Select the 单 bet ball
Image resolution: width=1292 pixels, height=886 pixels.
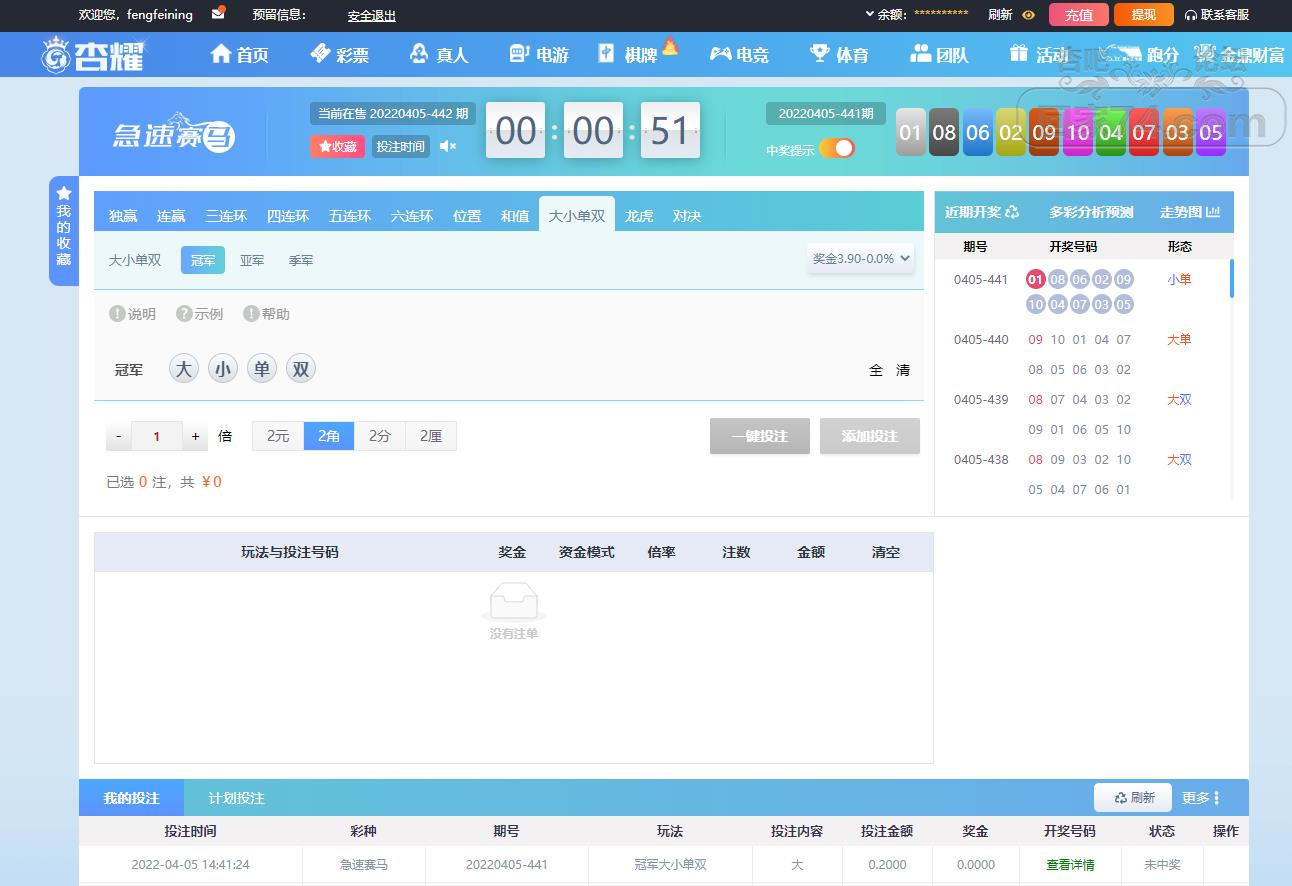262,369
